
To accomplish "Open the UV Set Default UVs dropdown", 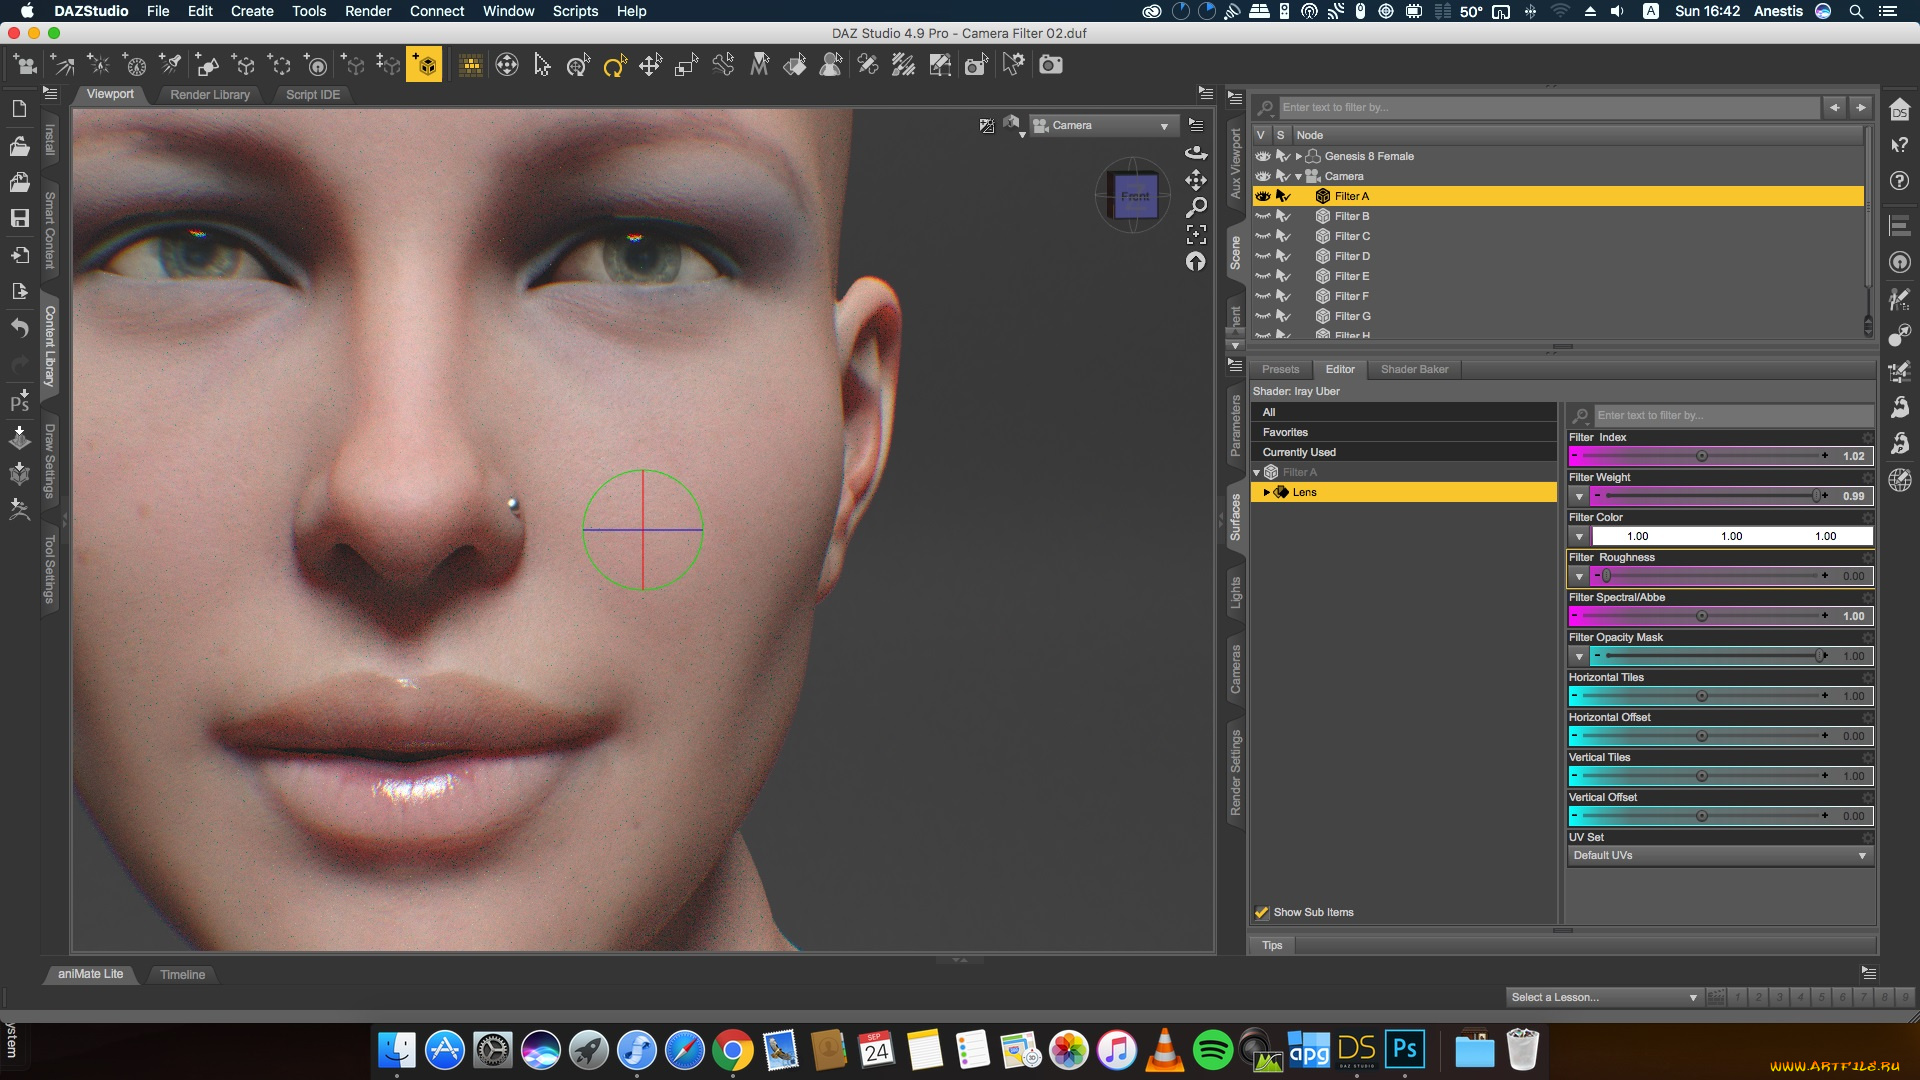I will pos(1719,856).
